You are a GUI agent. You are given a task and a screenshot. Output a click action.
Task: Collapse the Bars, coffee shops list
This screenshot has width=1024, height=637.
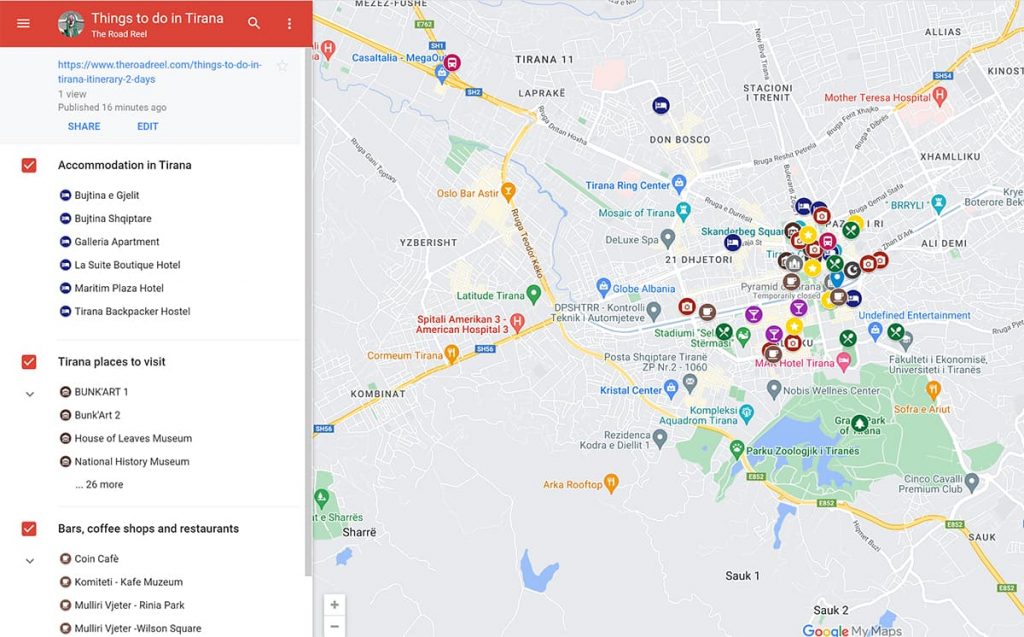click(x=29, y=561)
